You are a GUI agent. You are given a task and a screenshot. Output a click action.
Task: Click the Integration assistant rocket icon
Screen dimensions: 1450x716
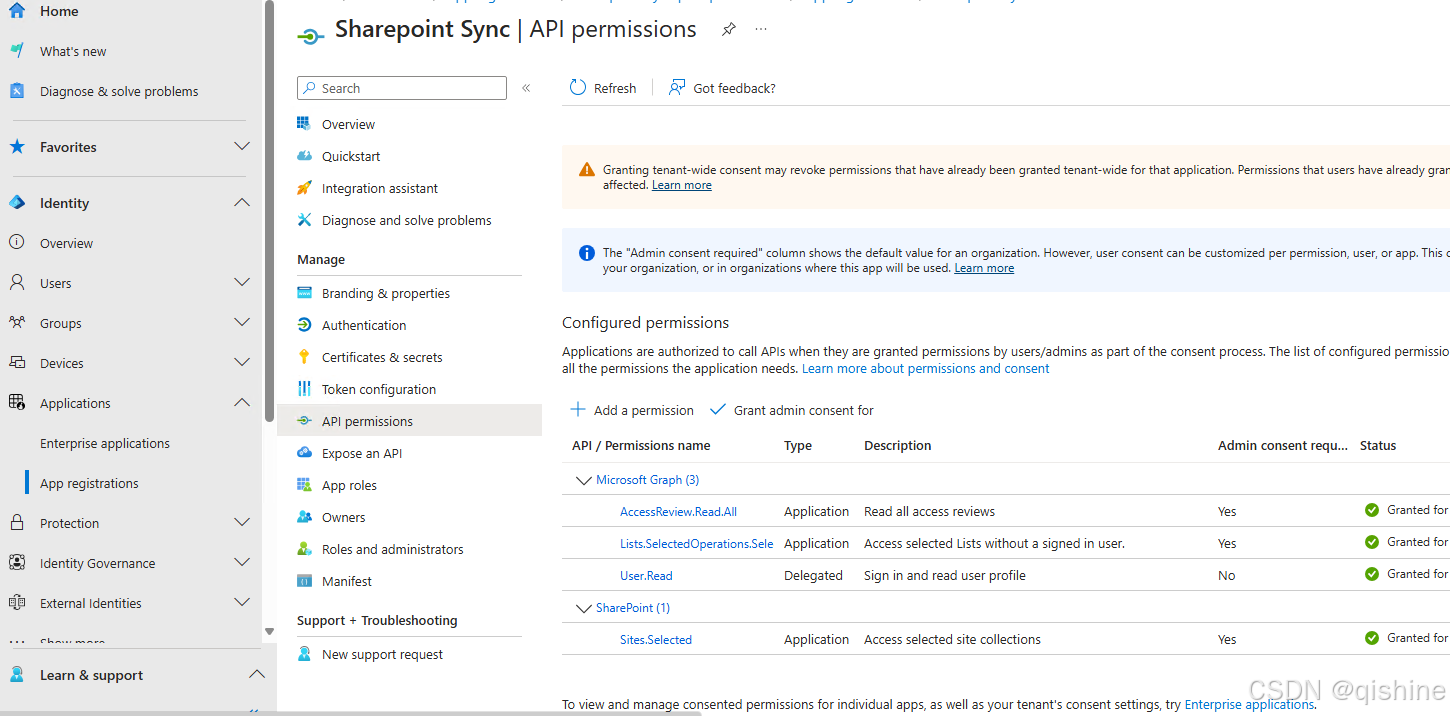click(x=305, y=188)
